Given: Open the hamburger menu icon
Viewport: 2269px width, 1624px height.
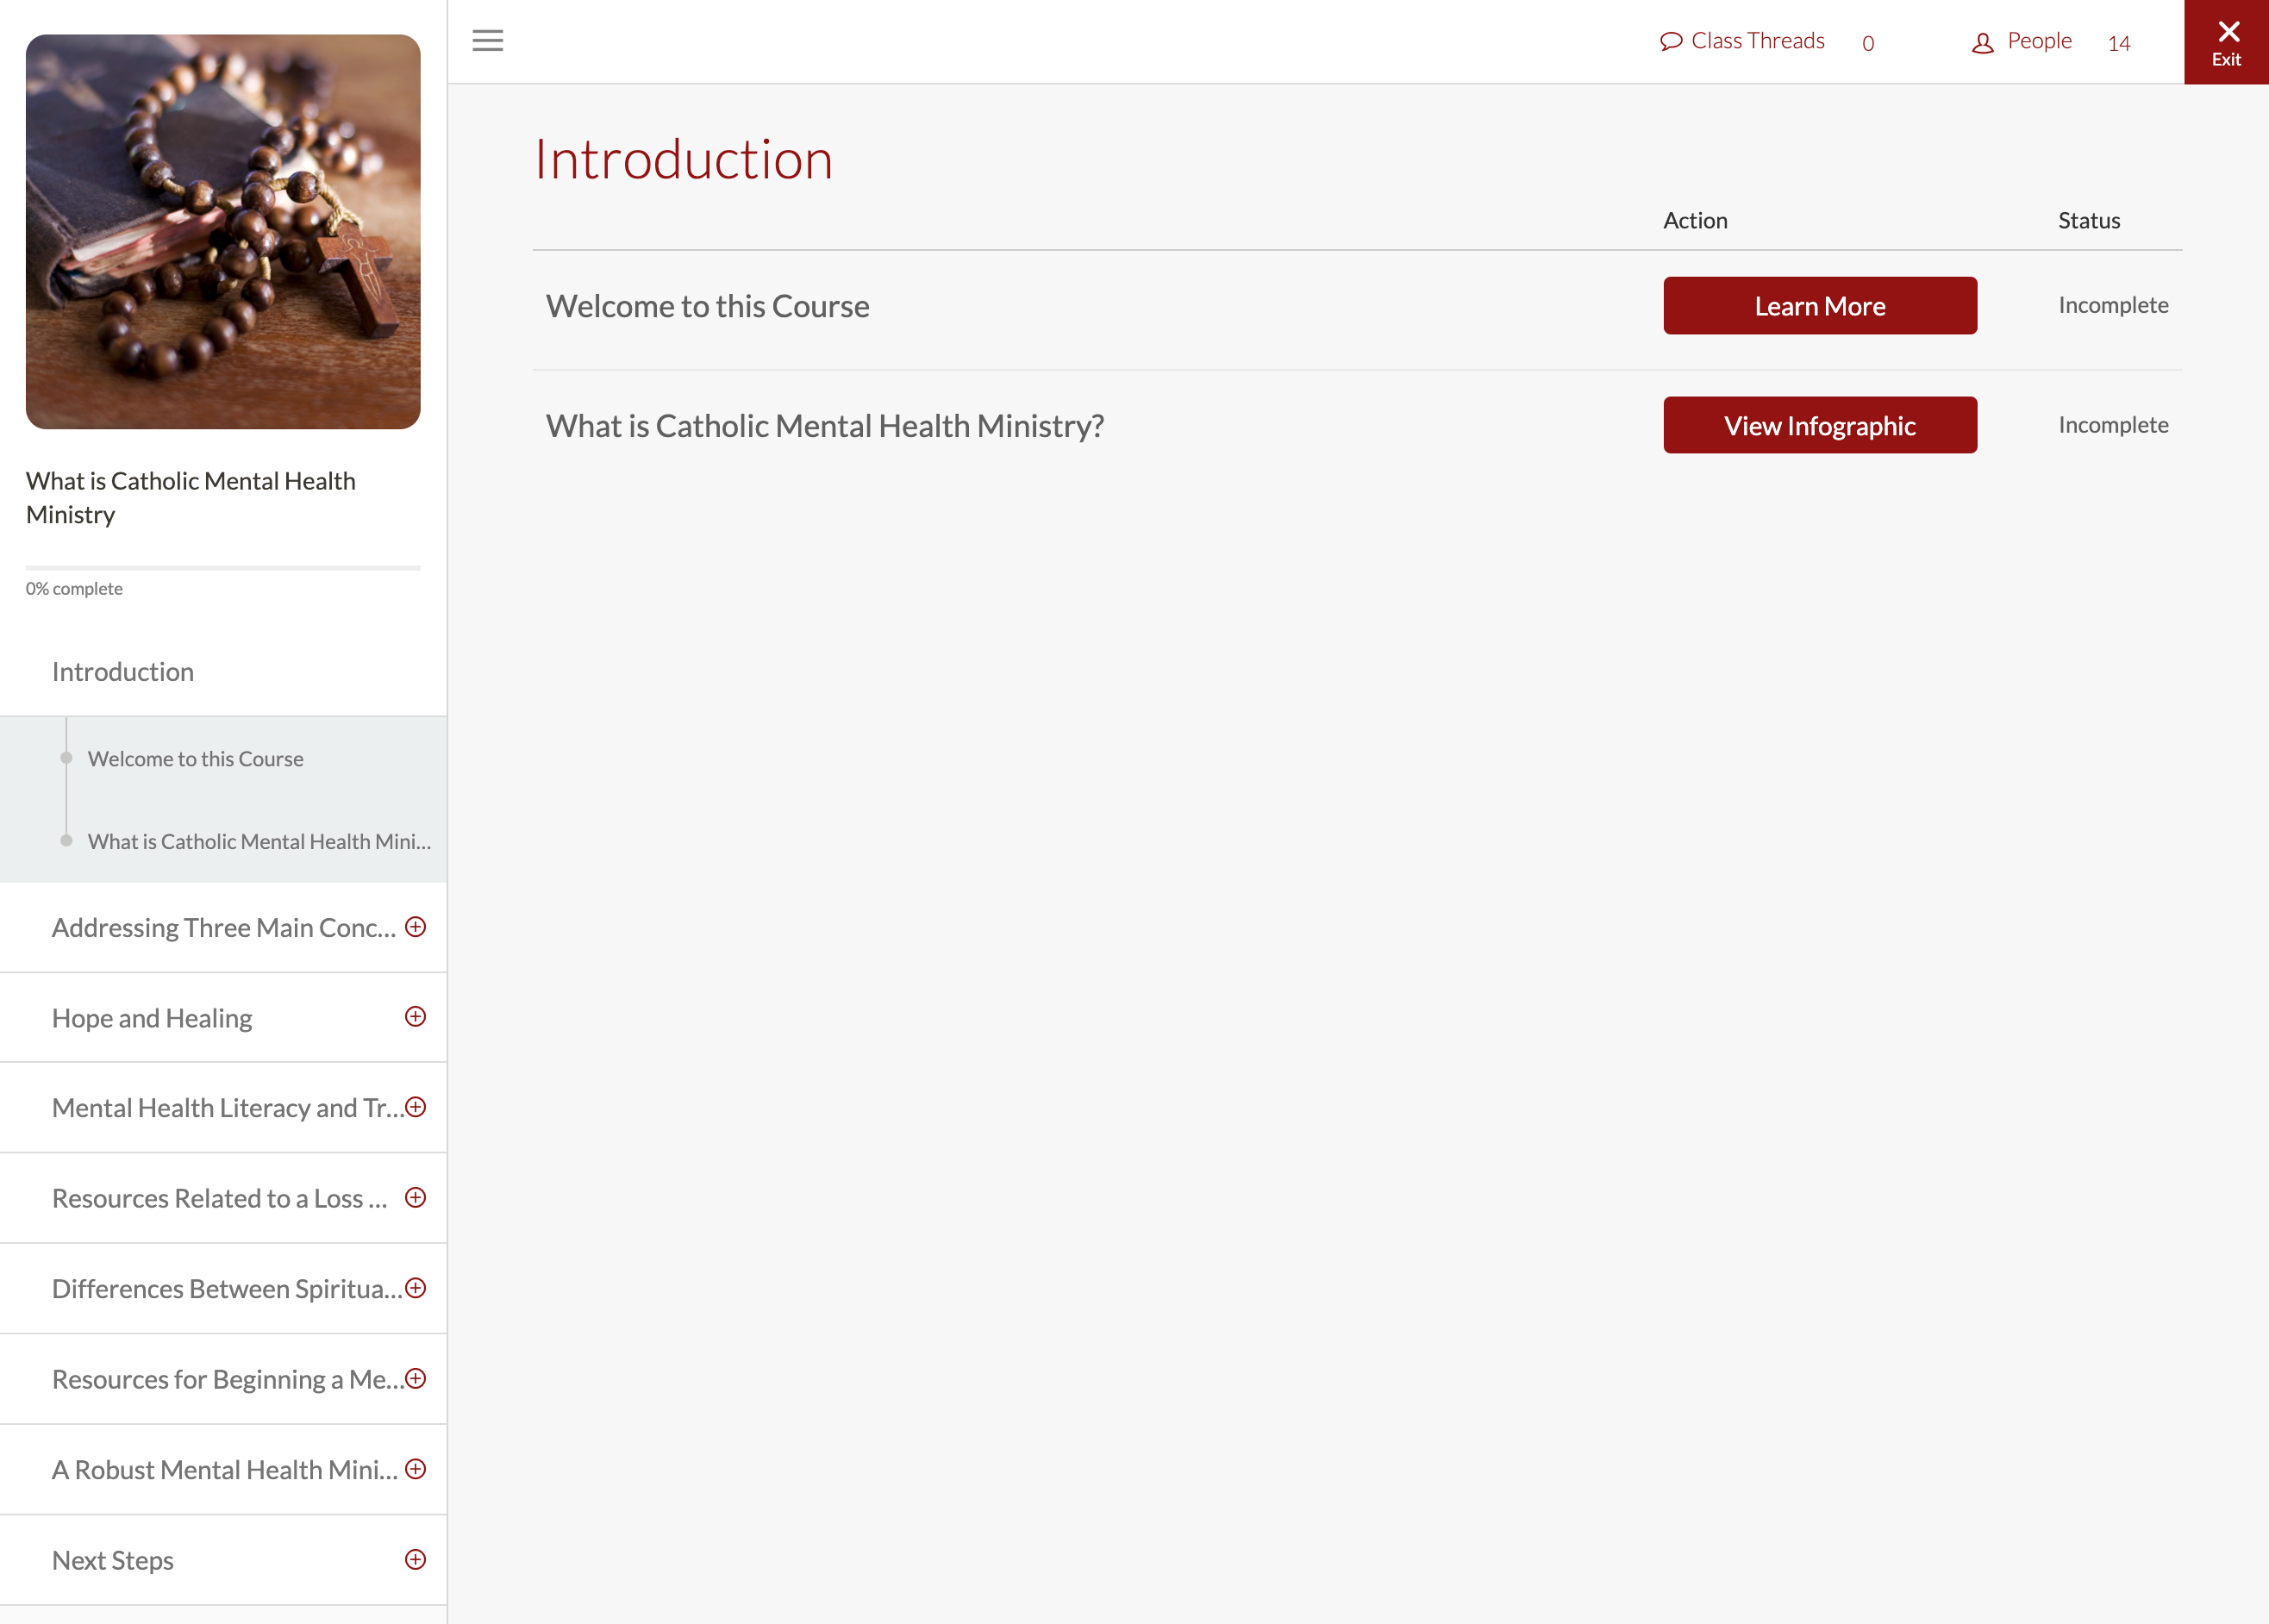Looking at the screenshot, I should [x=487, y=40].
